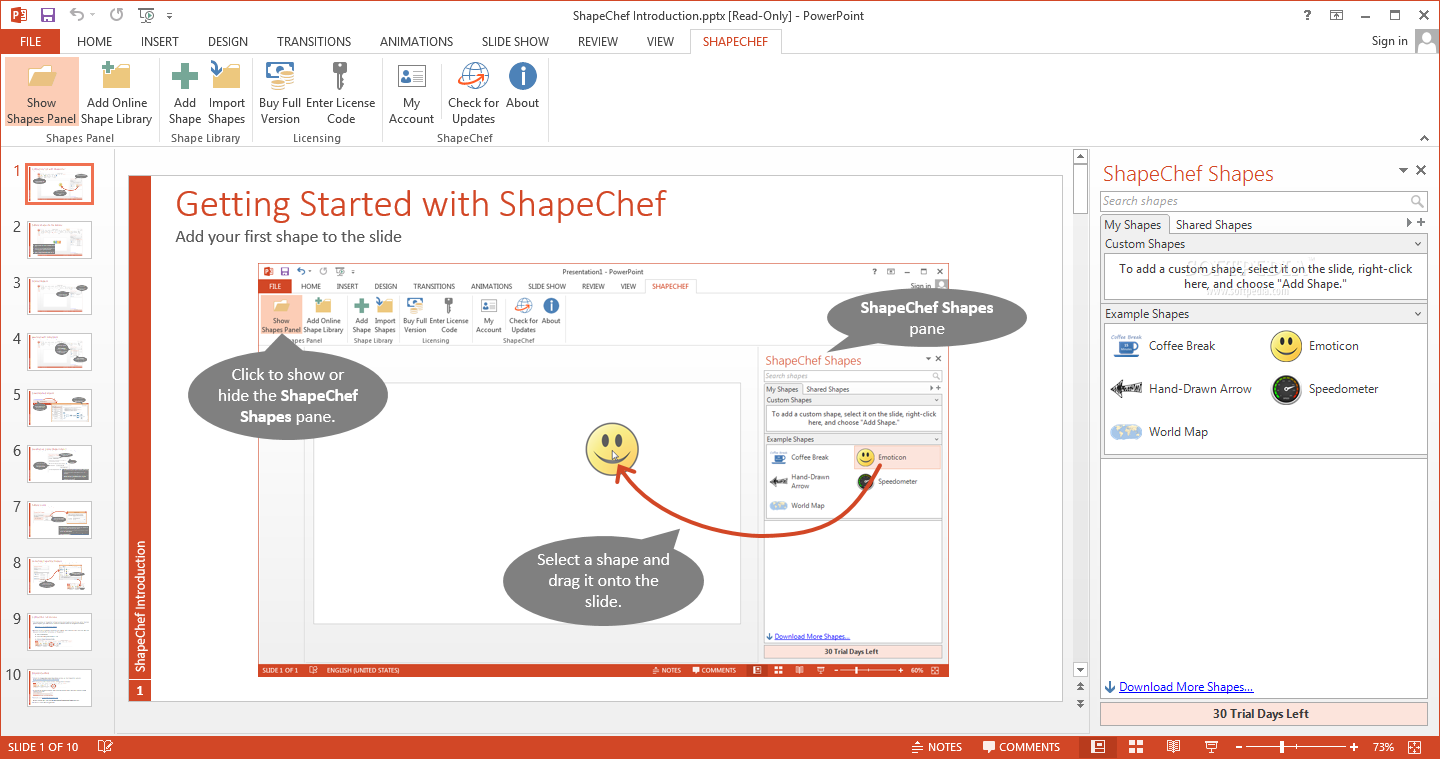Click the search magnifier icon in Shapes pane
Image resolution: width=1440 pixels, height=759 pixels.
click(x=1417, y=201)
